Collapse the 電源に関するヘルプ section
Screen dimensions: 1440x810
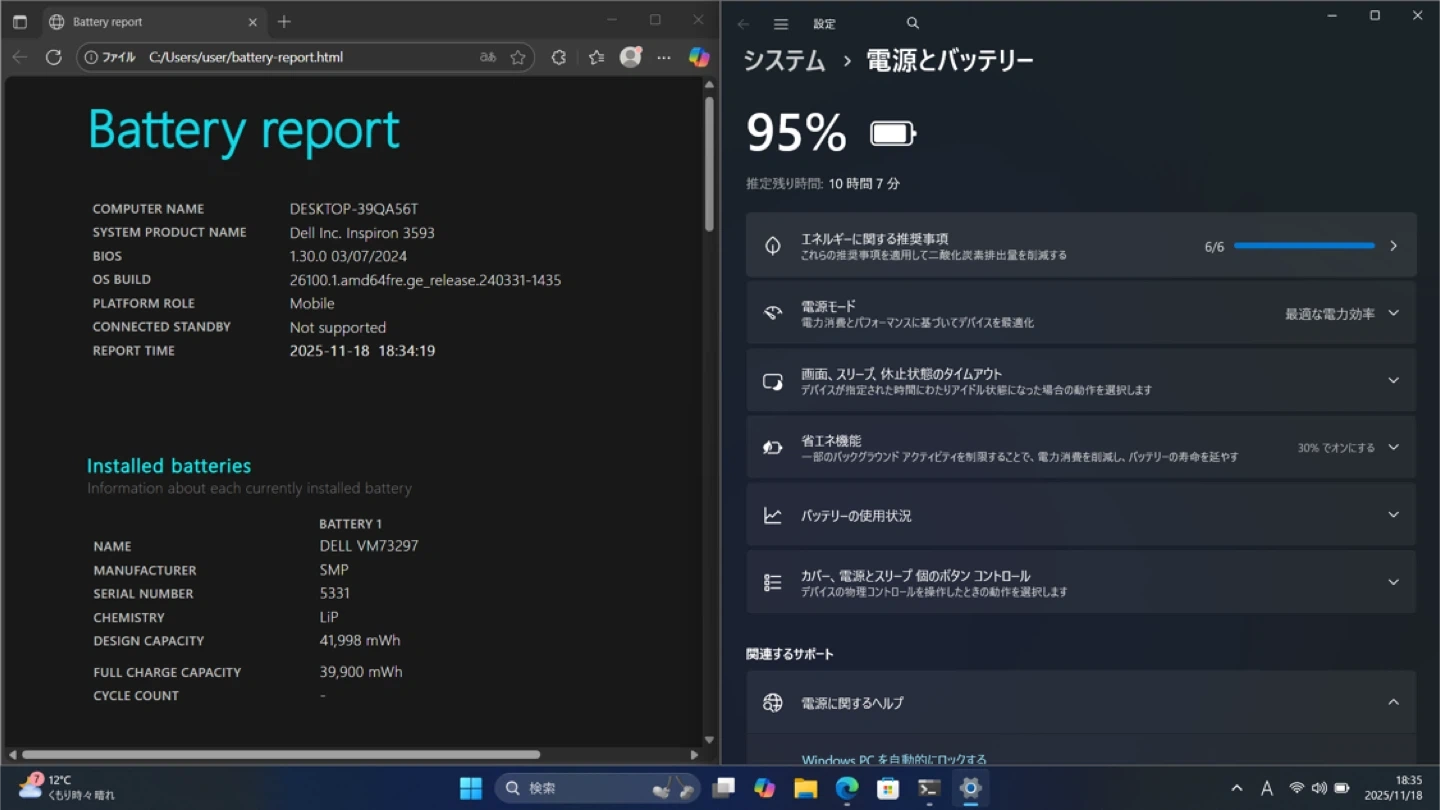click(x=1393, y=702)
